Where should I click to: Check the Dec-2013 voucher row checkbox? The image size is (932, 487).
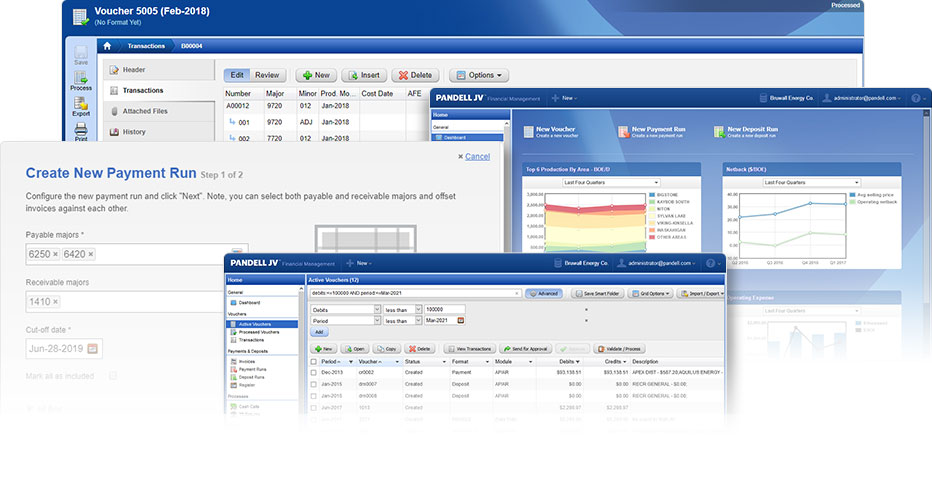click(x=314, y=373)
